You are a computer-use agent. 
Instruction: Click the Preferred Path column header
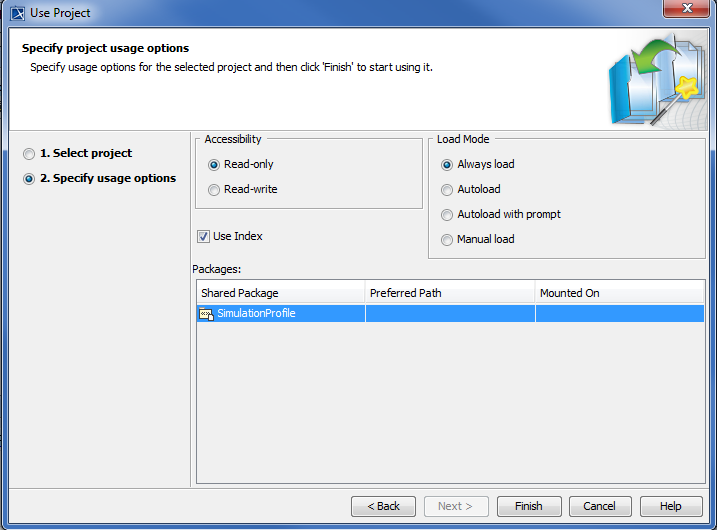[x=450, y=293]
